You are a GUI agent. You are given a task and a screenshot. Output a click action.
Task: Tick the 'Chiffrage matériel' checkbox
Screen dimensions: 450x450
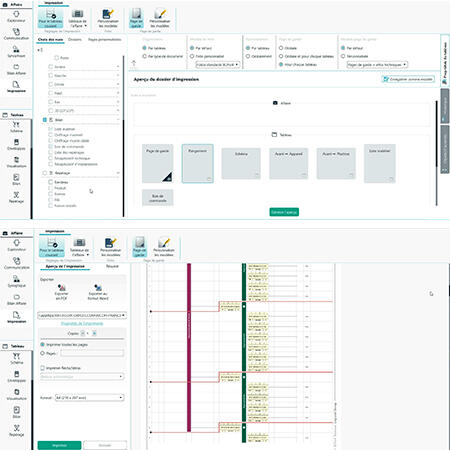coord(51,135)
